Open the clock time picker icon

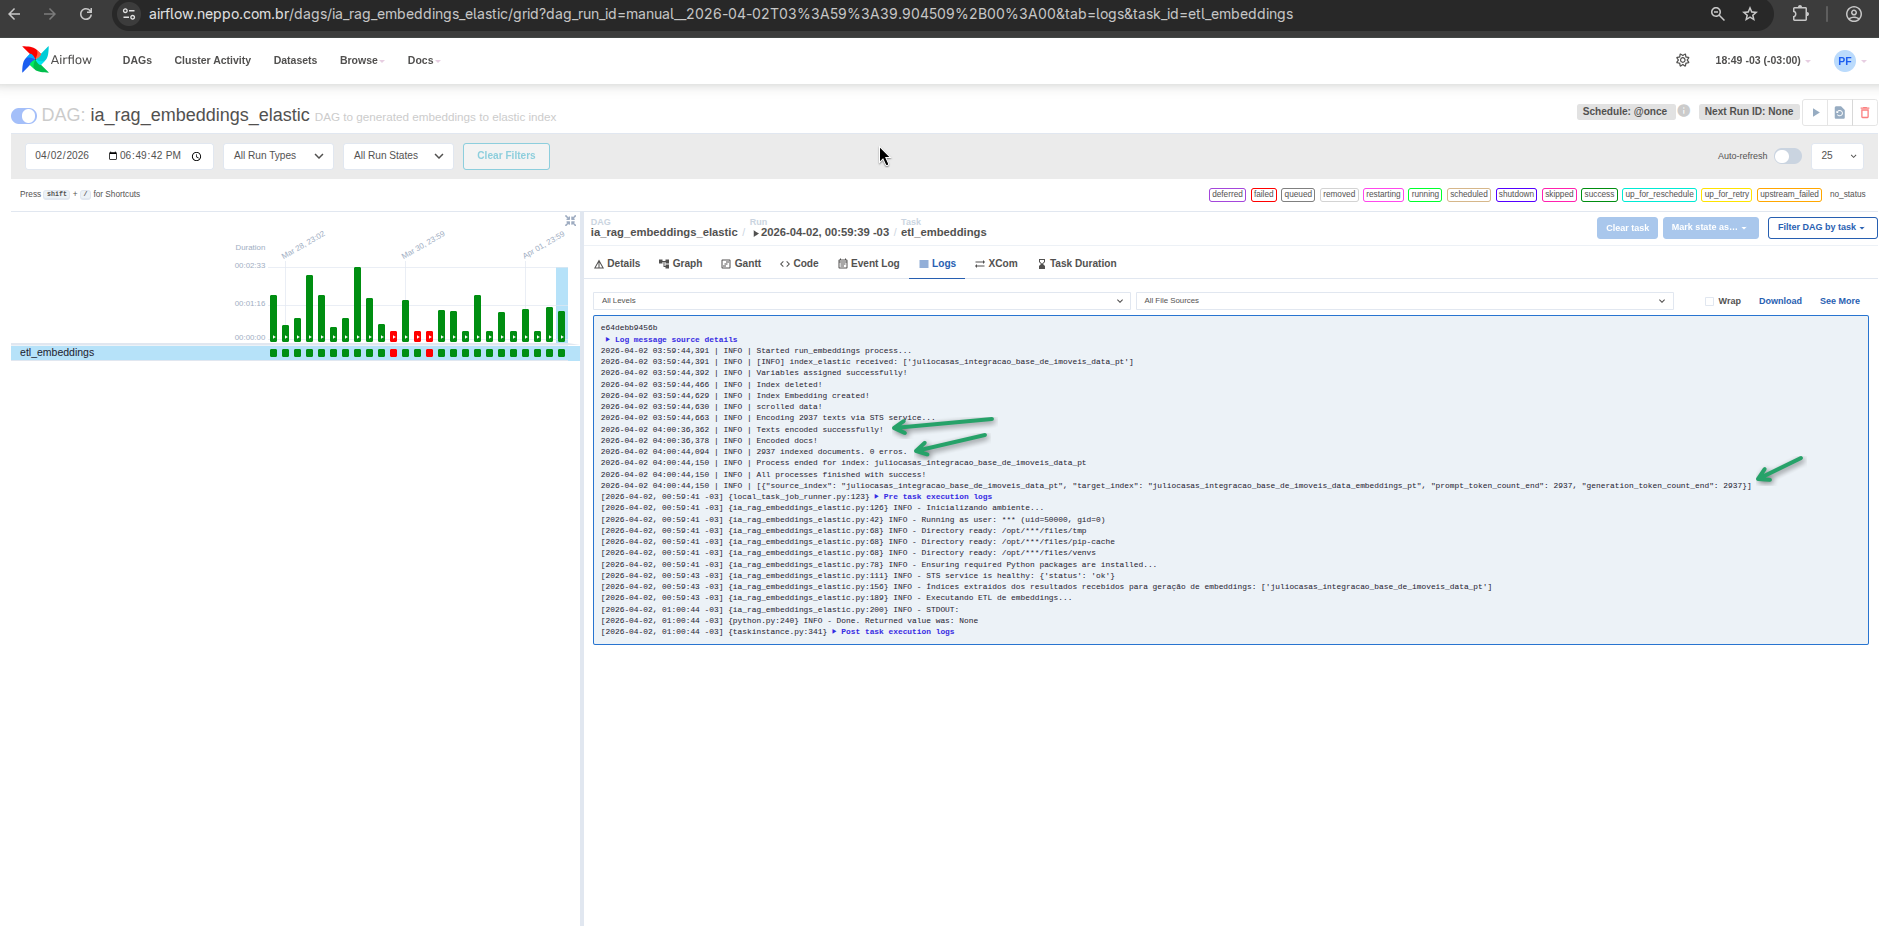(x=197, y=156)
